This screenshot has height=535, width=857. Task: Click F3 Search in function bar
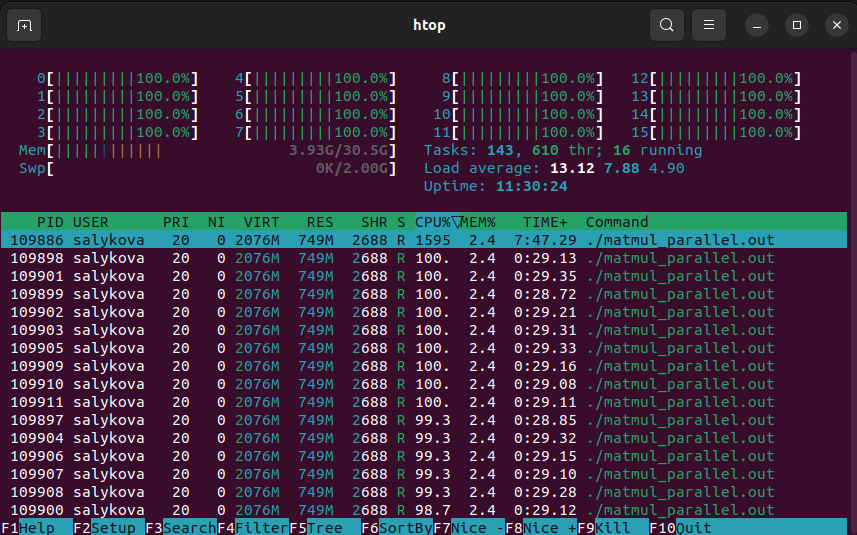click(x=181, y=528)
